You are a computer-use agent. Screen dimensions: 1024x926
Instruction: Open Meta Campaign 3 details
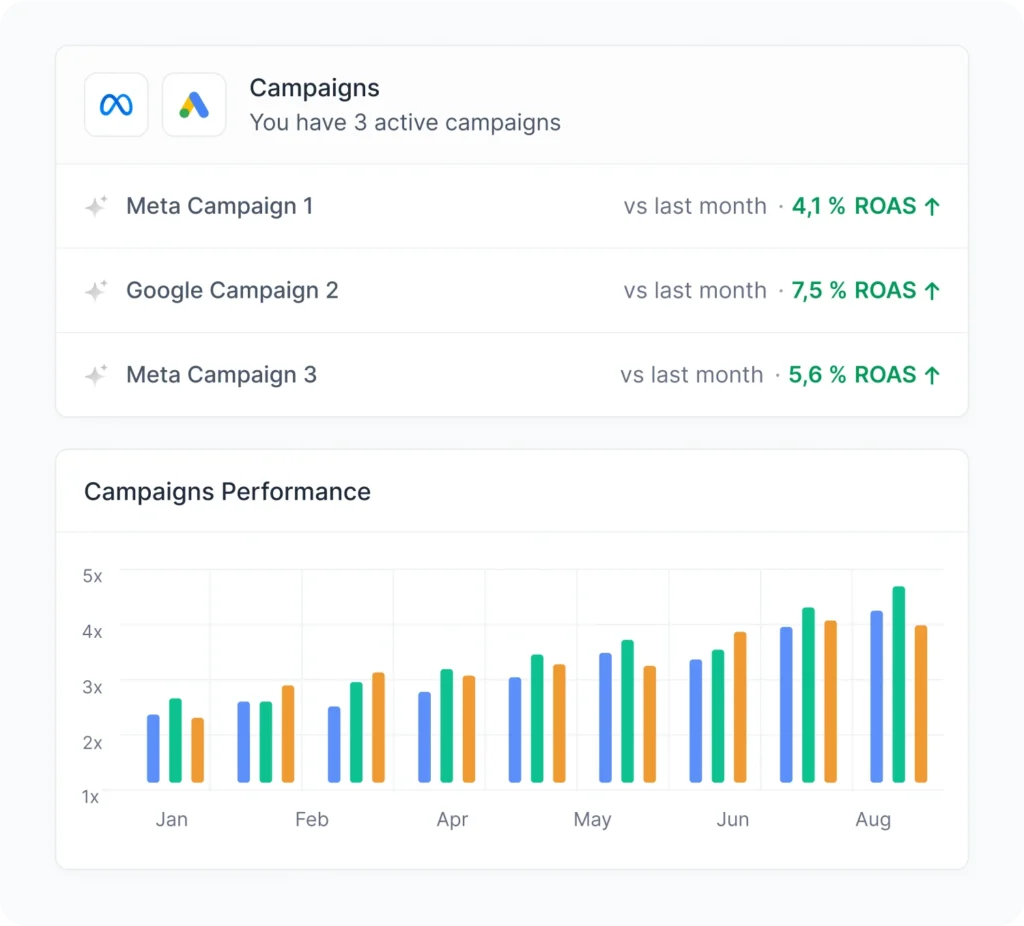(x=221, y=375)
